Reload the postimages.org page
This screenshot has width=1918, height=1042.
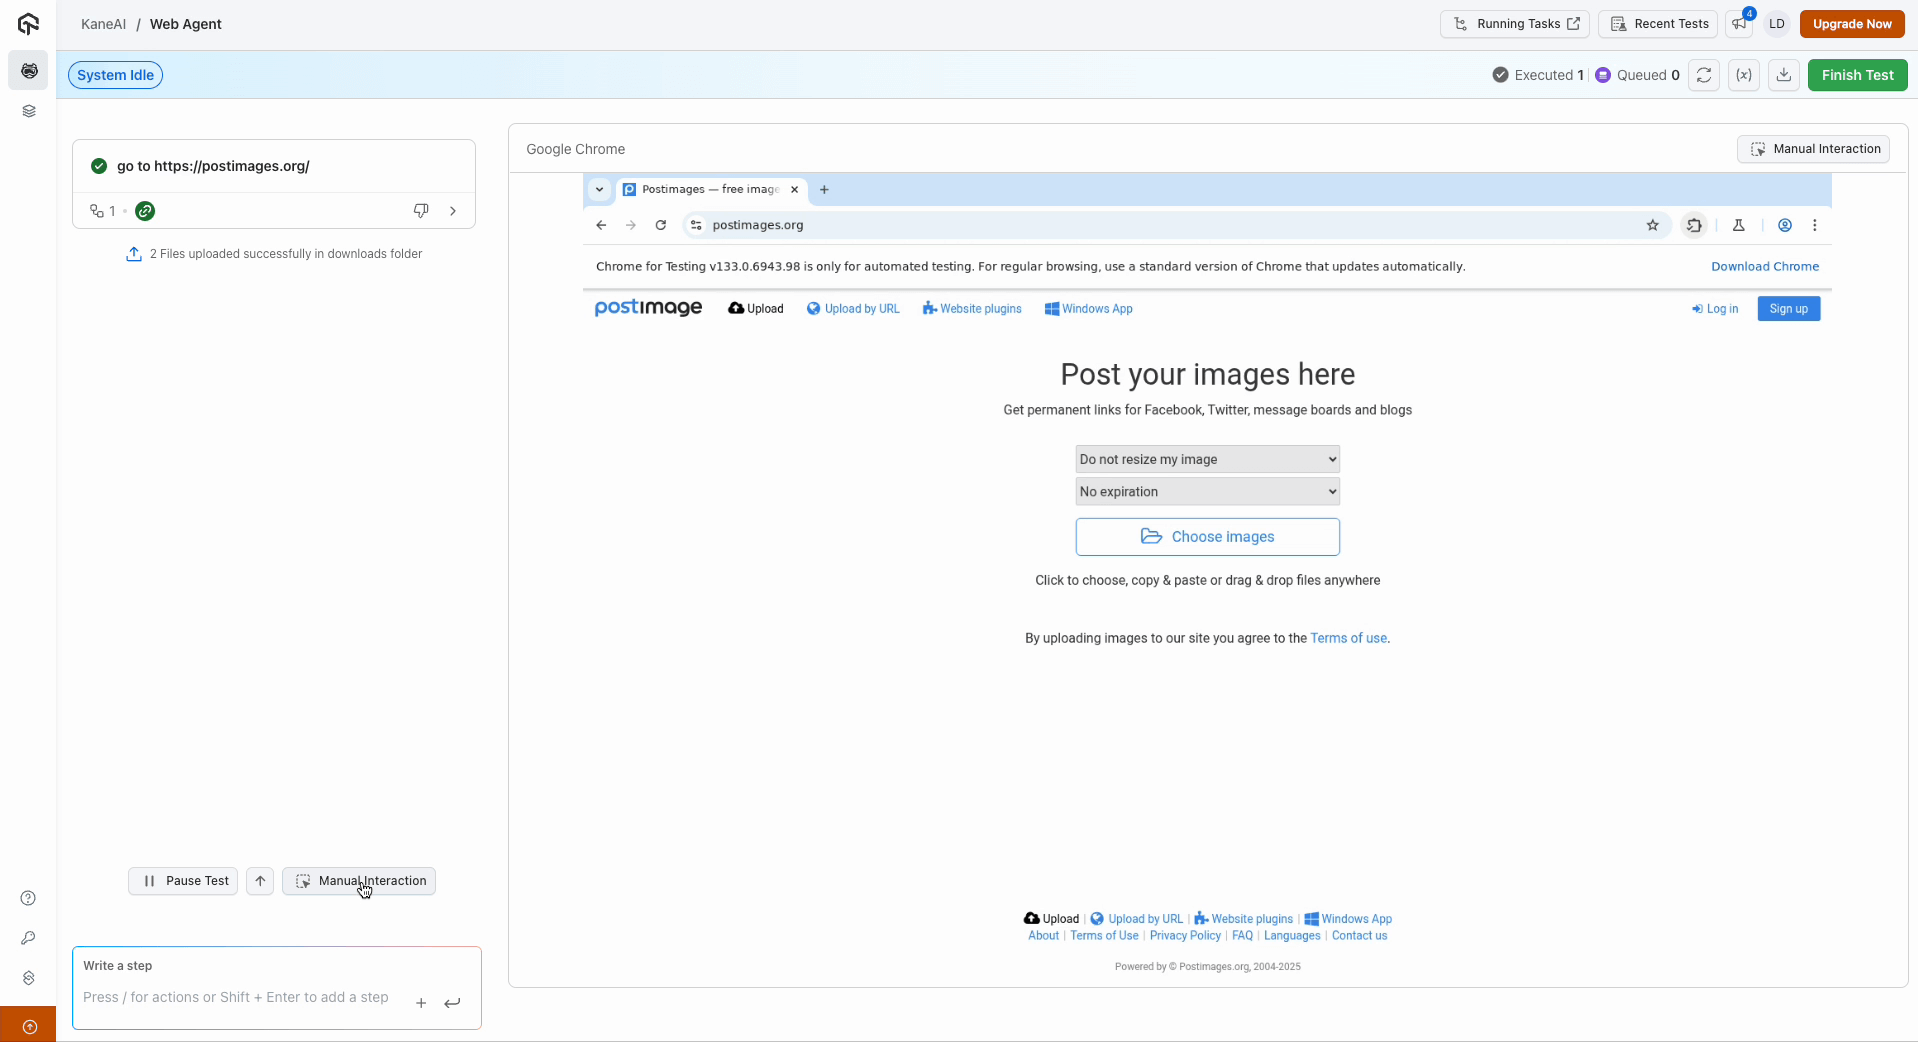pyautogui.click(x=661, y=225)
